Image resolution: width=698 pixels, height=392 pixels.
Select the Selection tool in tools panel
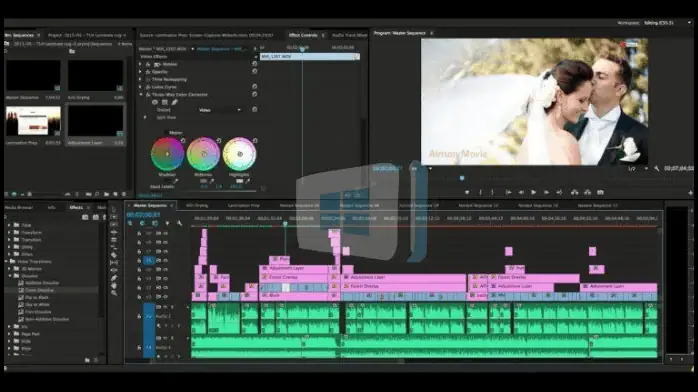coord(114,209)
